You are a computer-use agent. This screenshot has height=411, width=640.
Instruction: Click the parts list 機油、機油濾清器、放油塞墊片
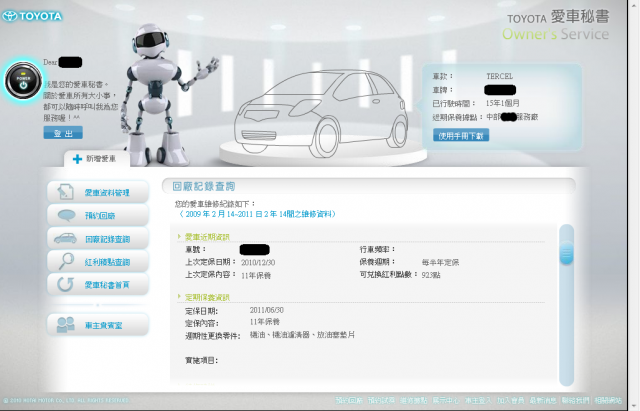click(x=302, y=335)
